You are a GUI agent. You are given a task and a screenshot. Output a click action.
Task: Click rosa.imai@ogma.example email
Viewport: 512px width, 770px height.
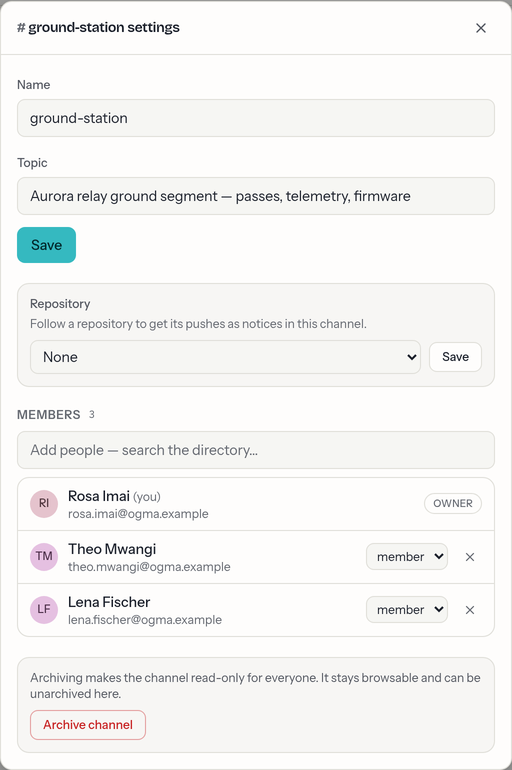pos(138,514)
